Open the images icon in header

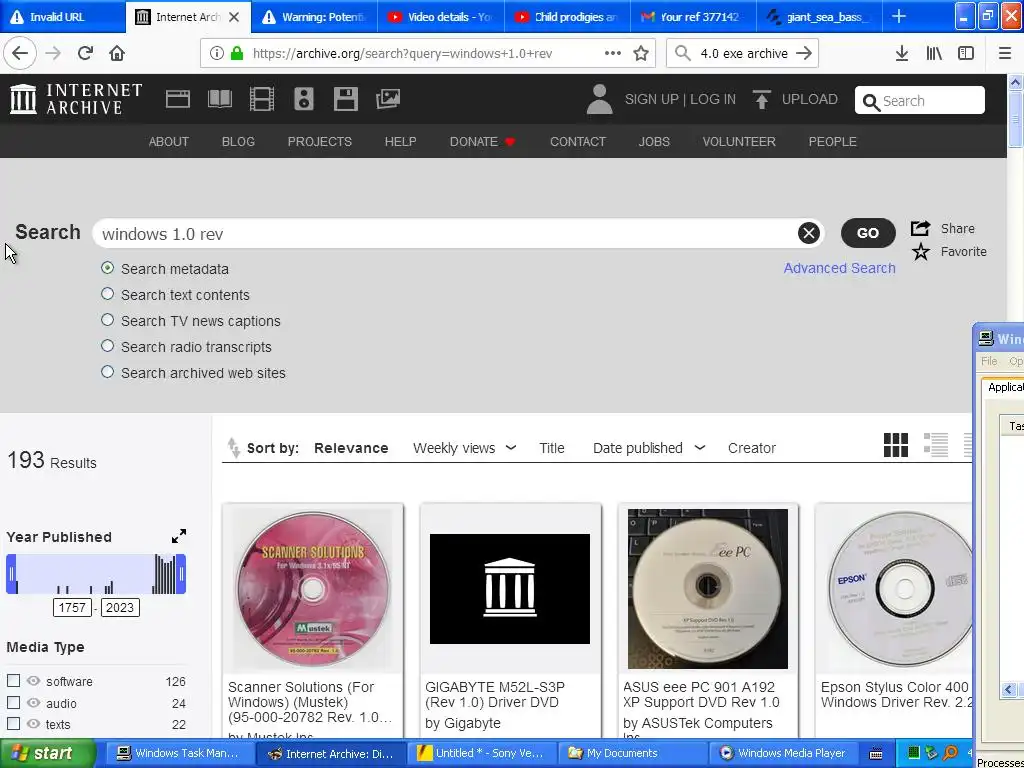[388, 99]
